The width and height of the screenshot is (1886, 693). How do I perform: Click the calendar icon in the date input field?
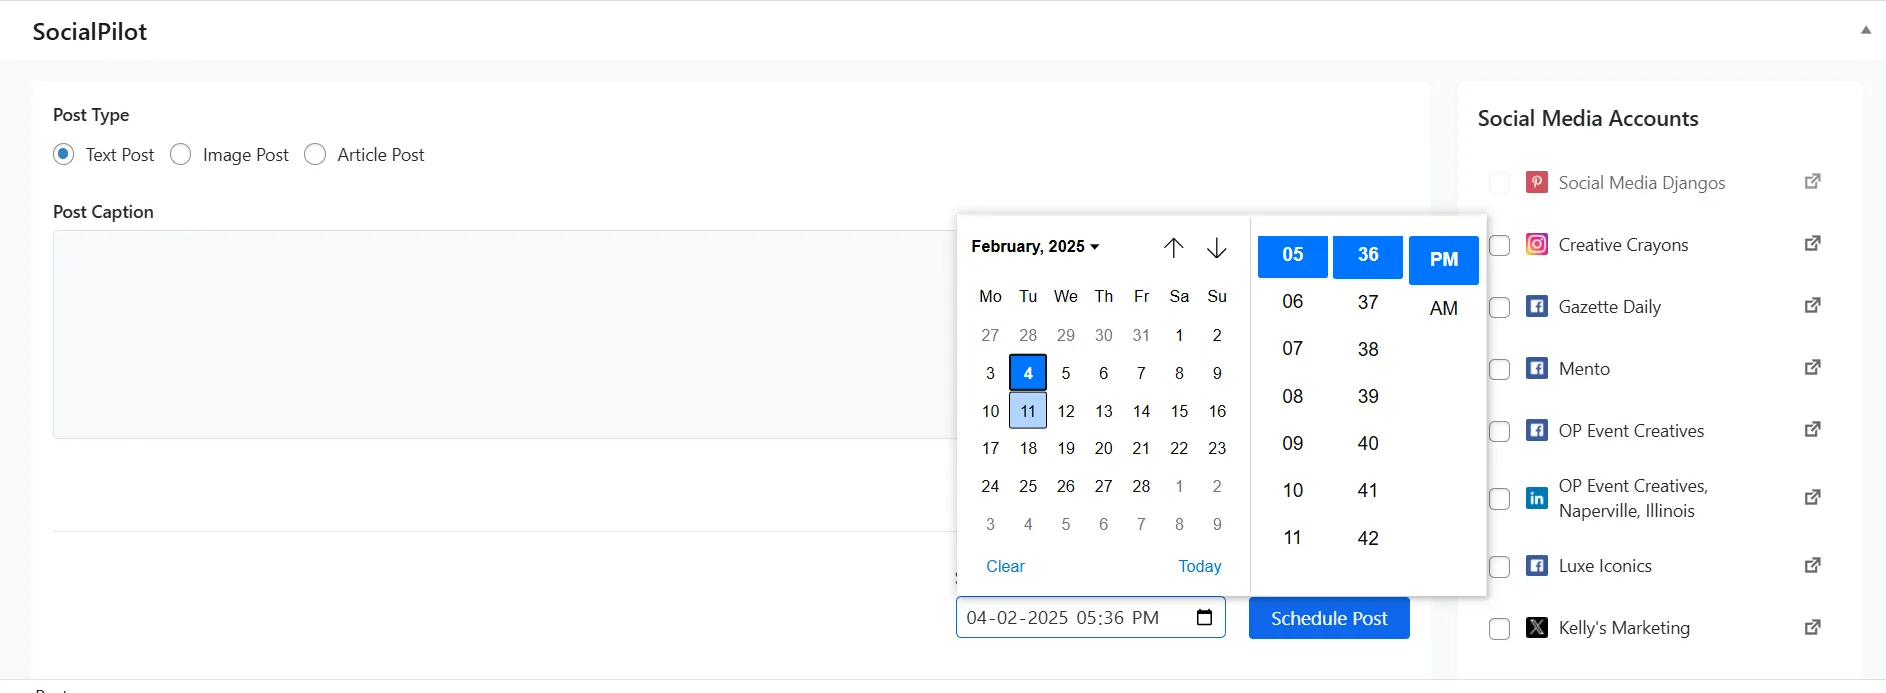[x=1205, y=617]
